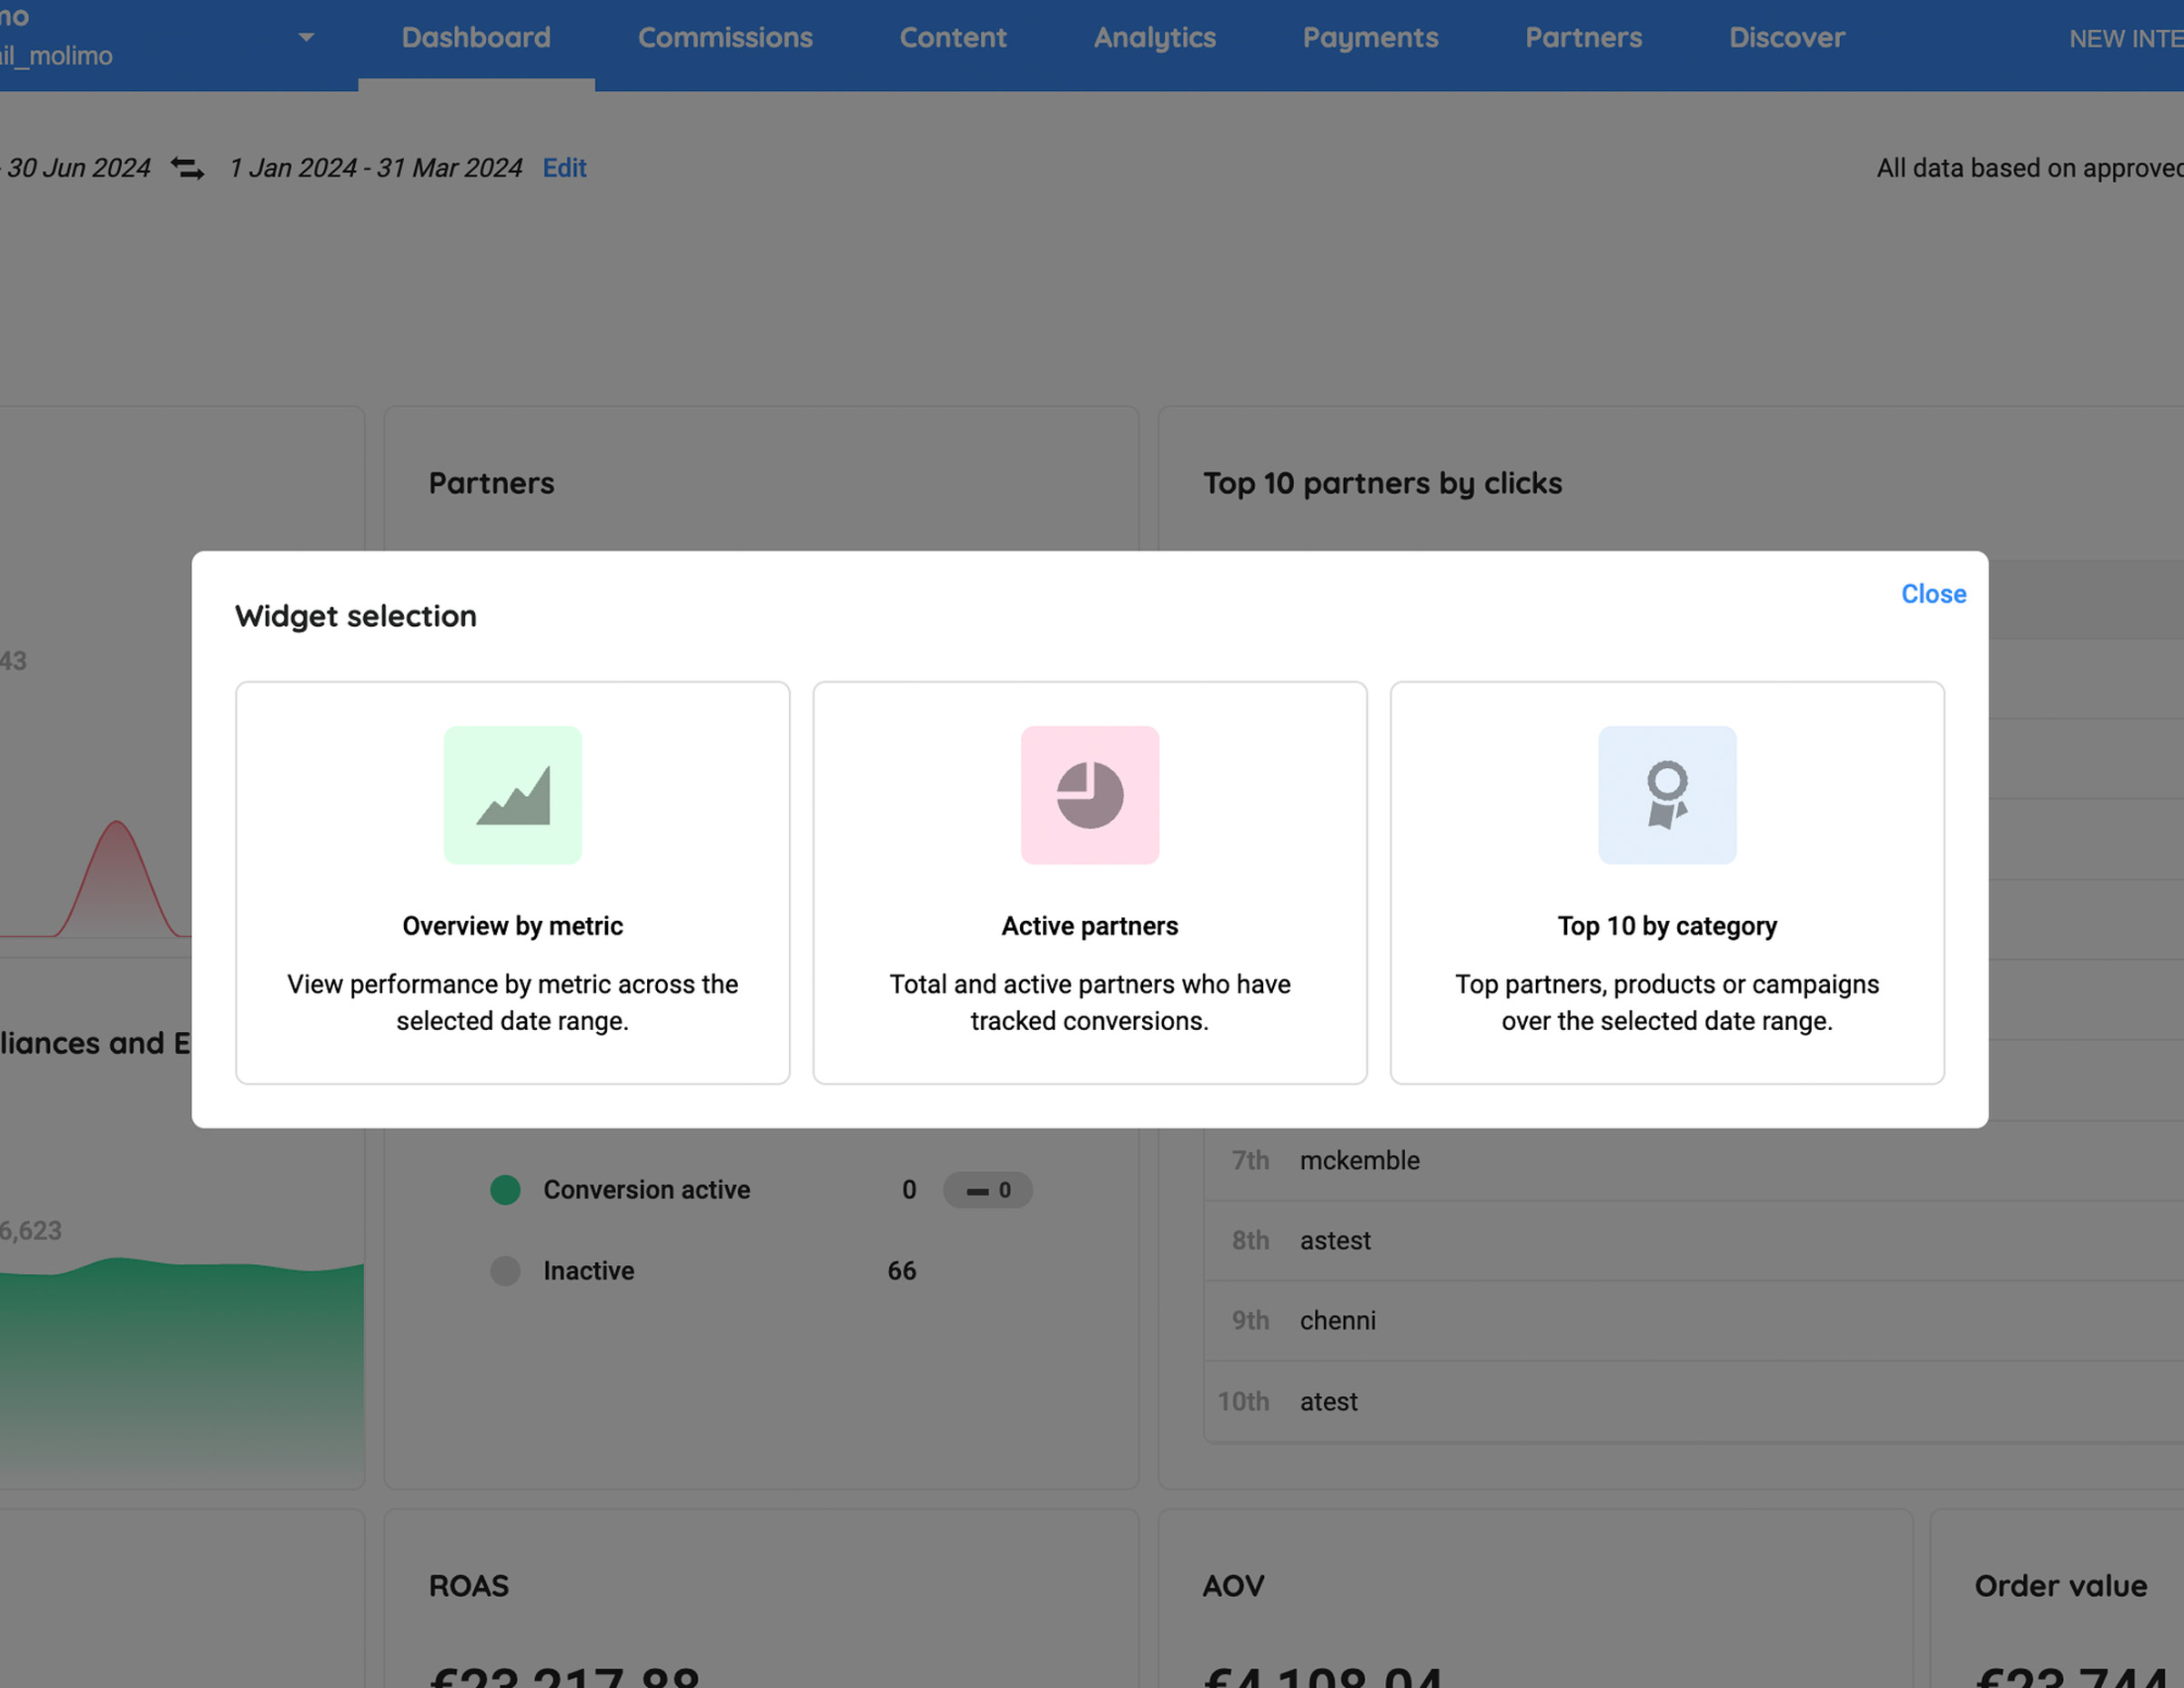Toggle the Inactive legend dot
The image size is (2184, 1688).
tap(505, 1271)
